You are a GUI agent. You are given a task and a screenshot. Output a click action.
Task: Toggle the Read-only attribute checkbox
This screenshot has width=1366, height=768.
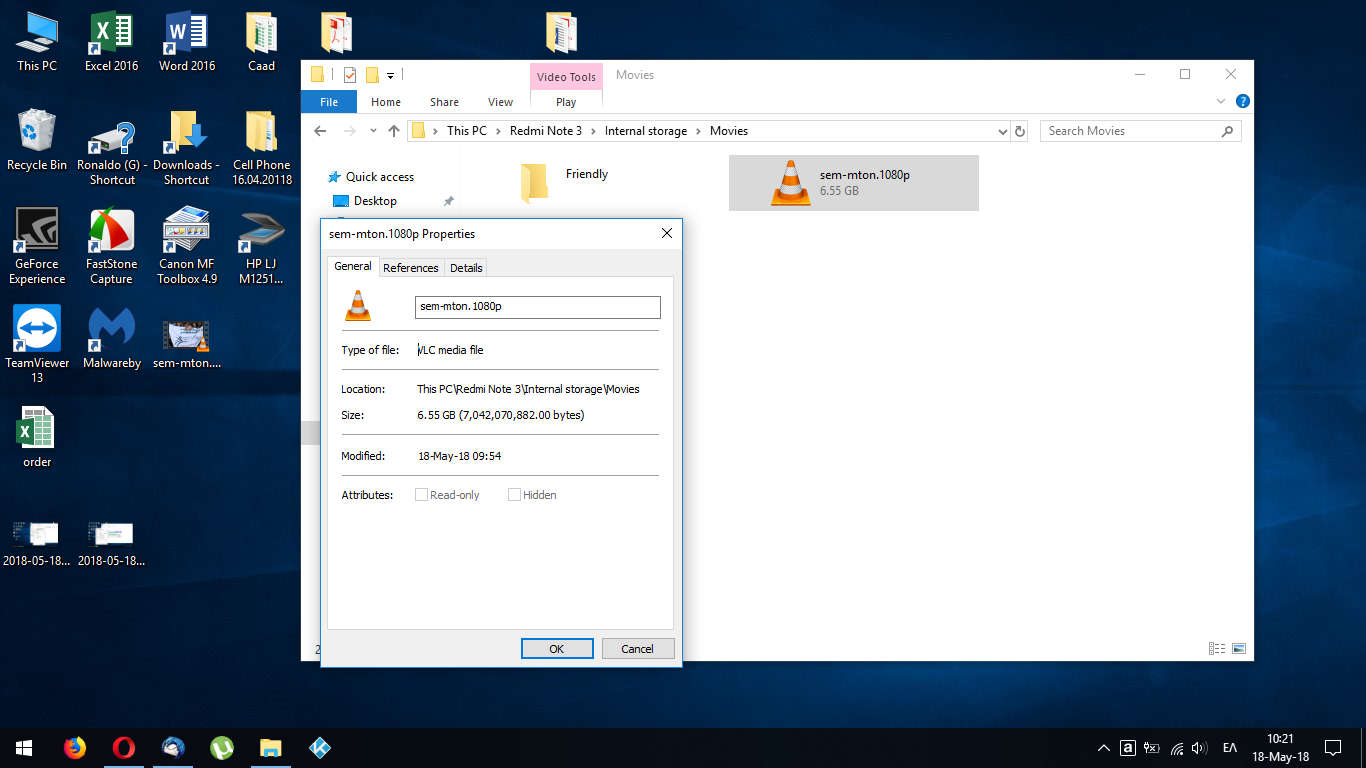422,495
